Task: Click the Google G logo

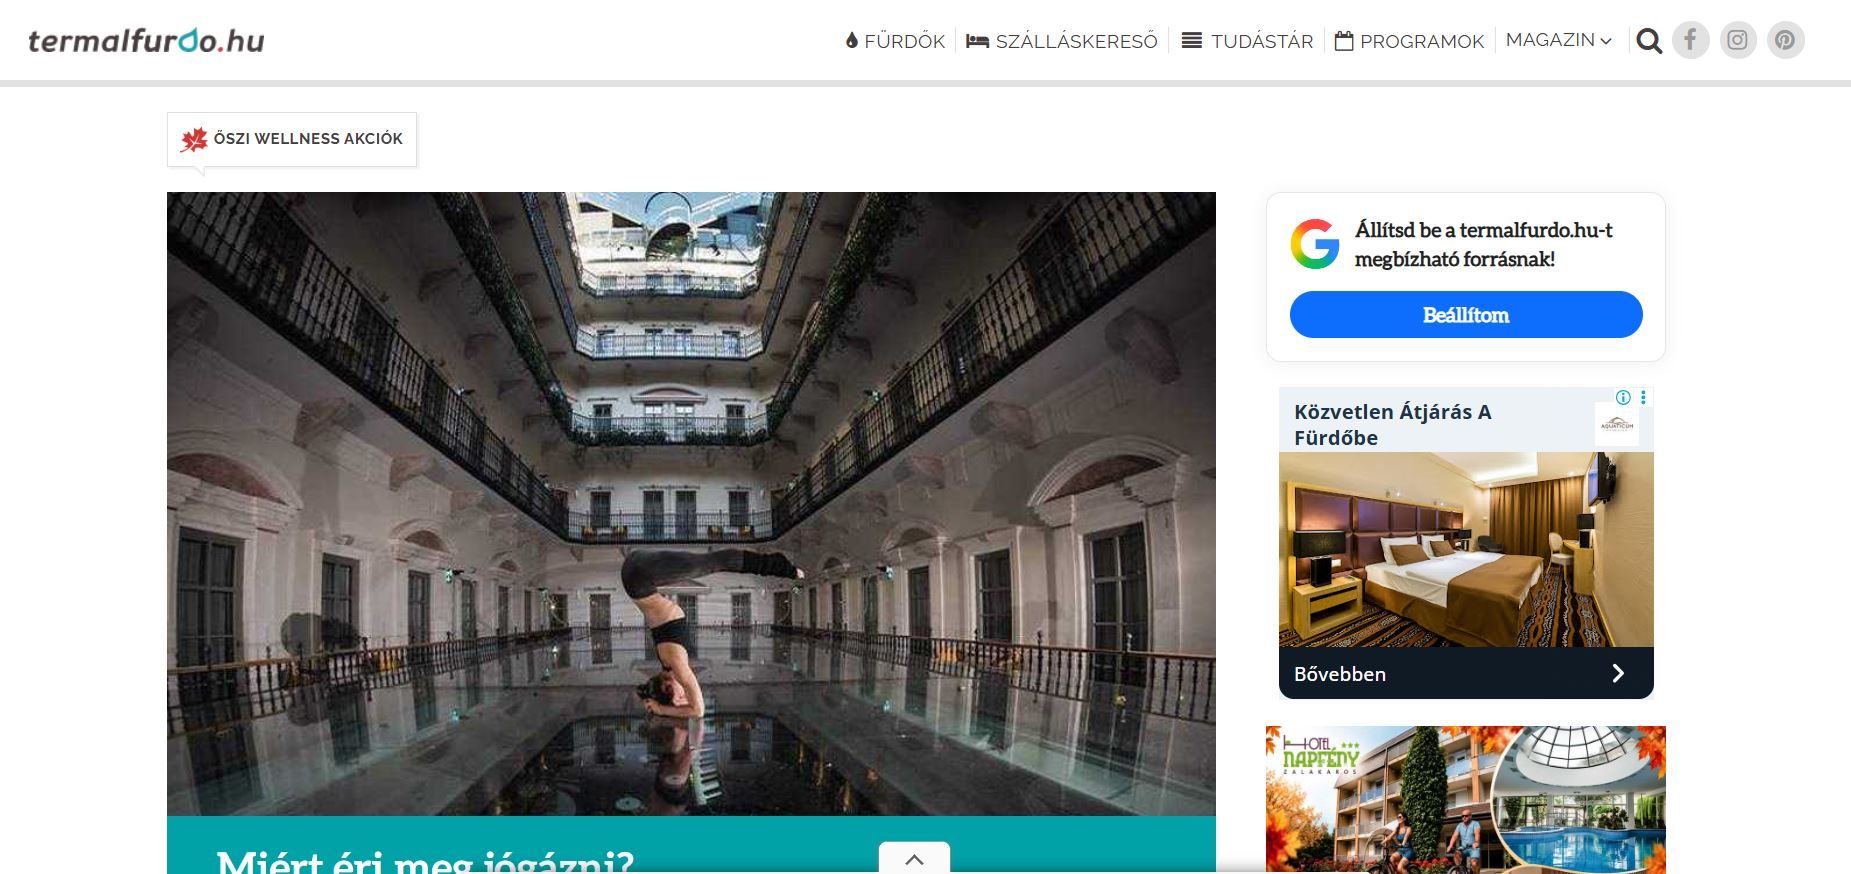Action: (1315, 244)
